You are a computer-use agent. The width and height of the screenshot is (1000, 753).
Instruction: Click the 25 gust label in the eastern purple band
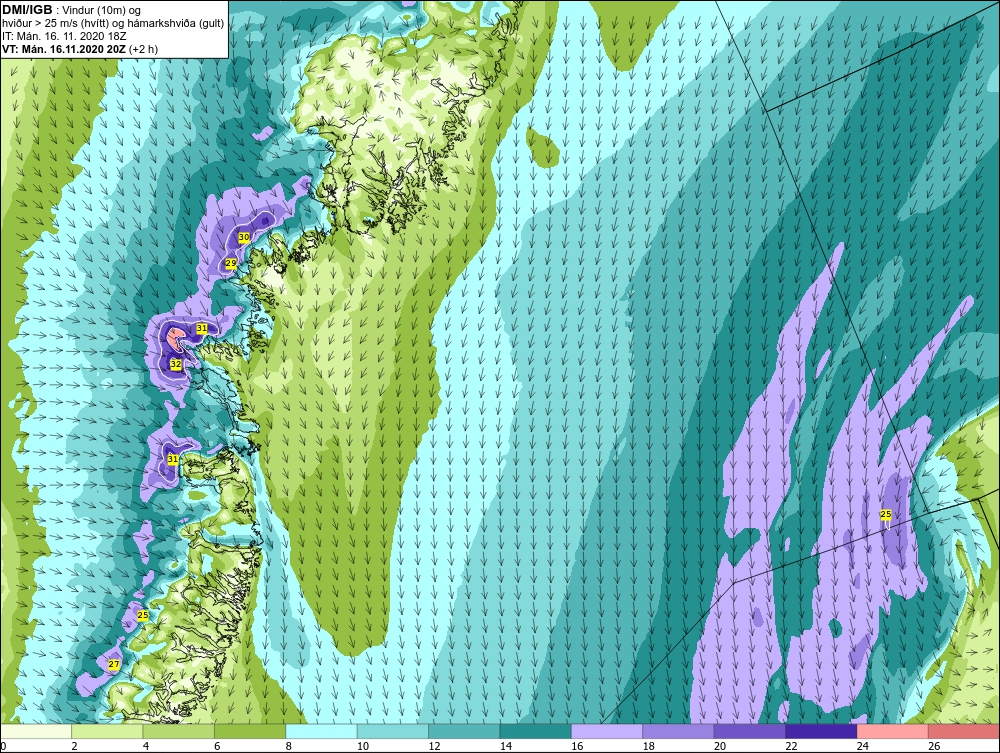(886, 514)
